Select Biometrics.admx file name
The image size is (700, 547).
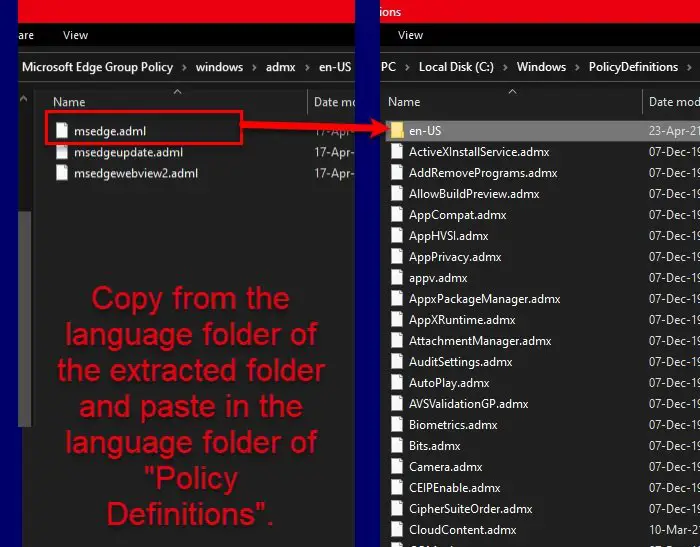[453, 425]
